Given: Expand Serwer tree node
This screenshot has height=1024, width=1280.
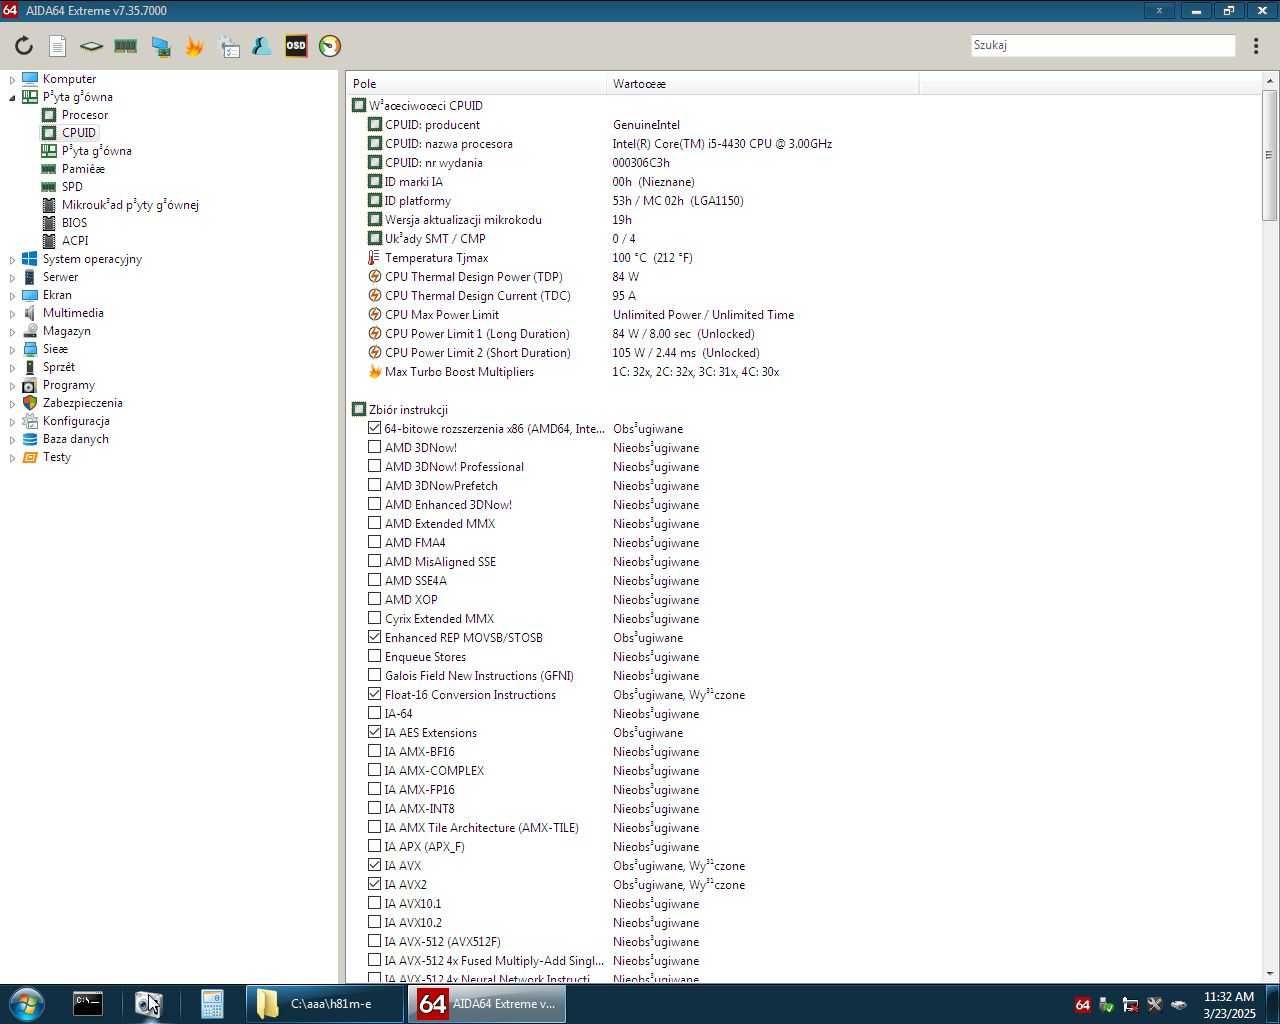Looking at the screenshot, I should click(12, 277).
